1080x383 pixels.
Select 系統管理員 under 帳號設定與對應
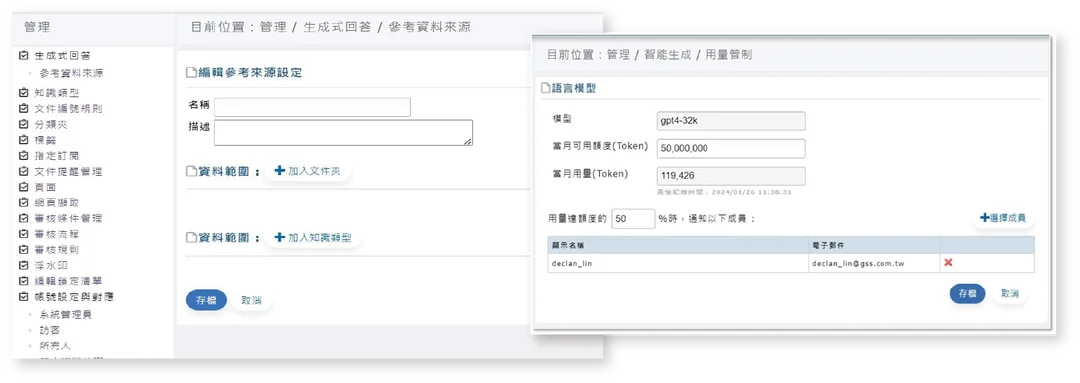[x=66, y=314]
